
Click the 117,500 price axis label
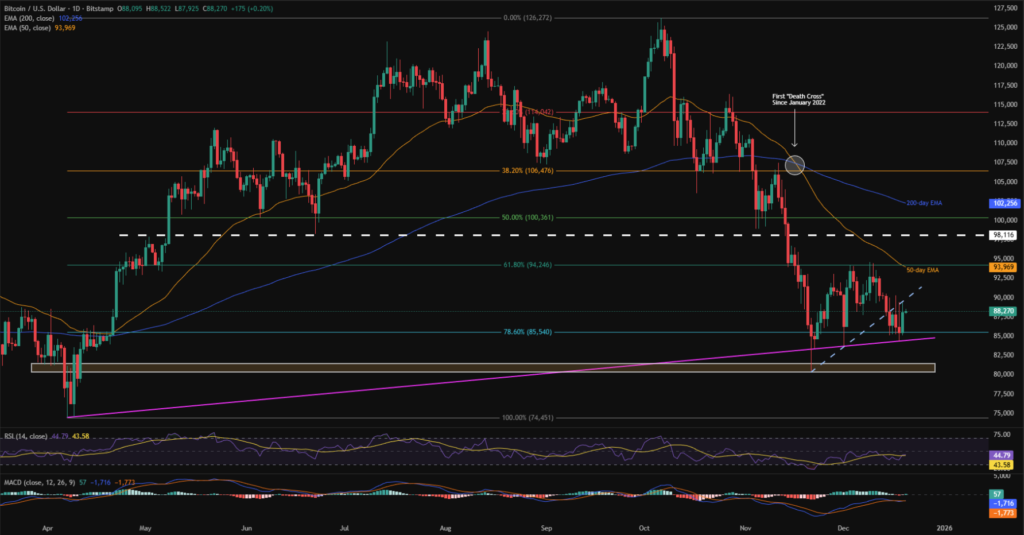tap(1005, 85)
